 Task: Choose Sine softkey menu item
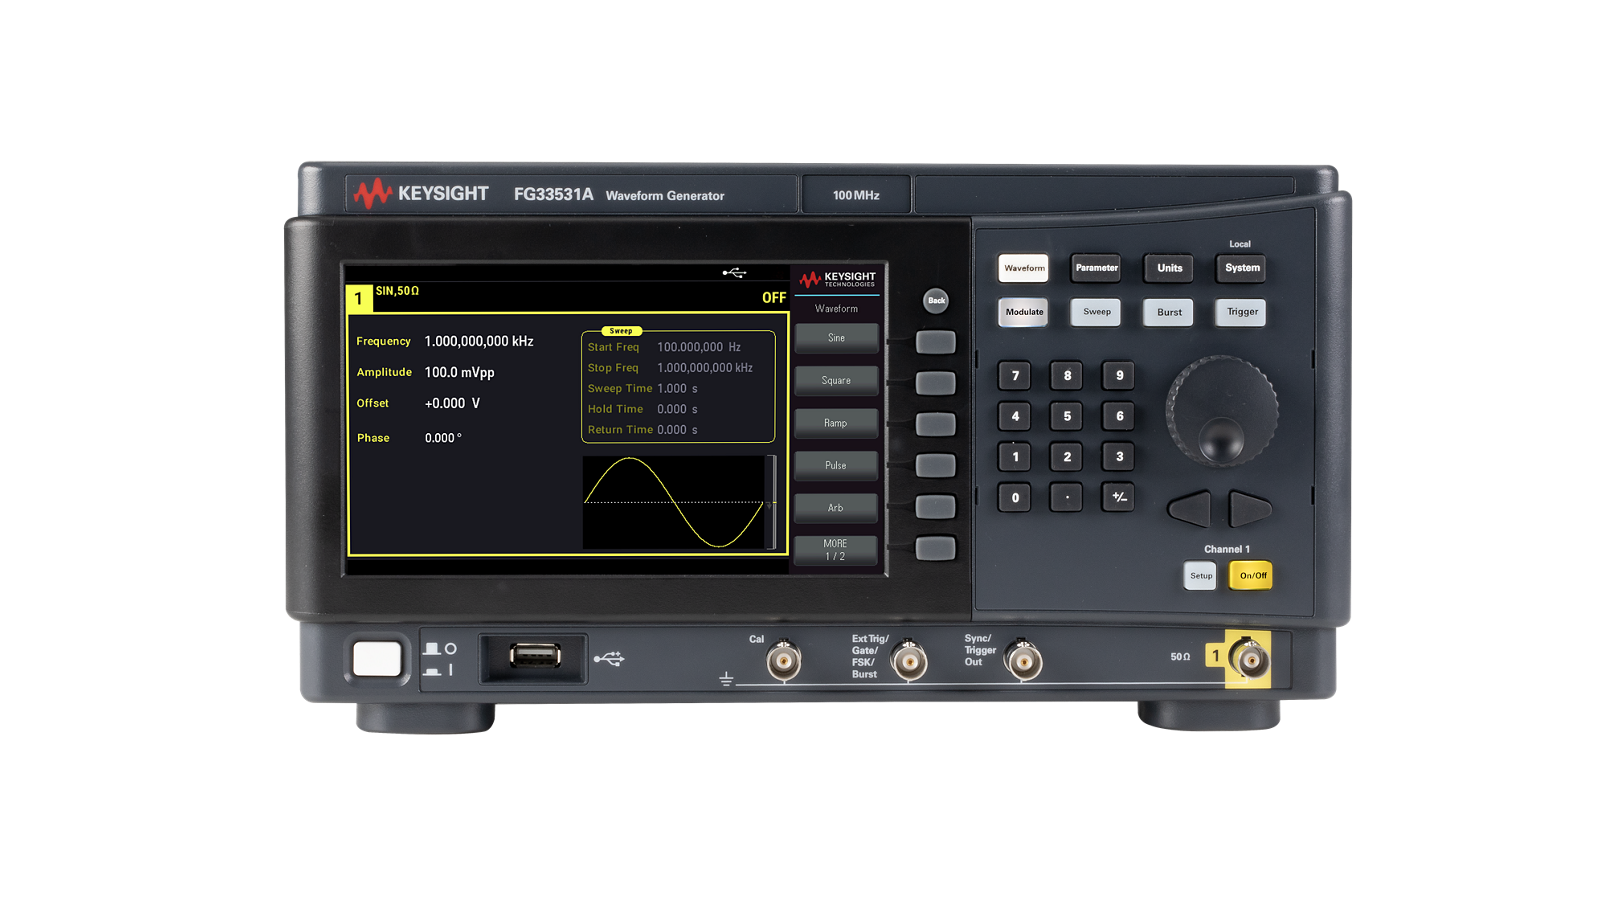[836, 338]
